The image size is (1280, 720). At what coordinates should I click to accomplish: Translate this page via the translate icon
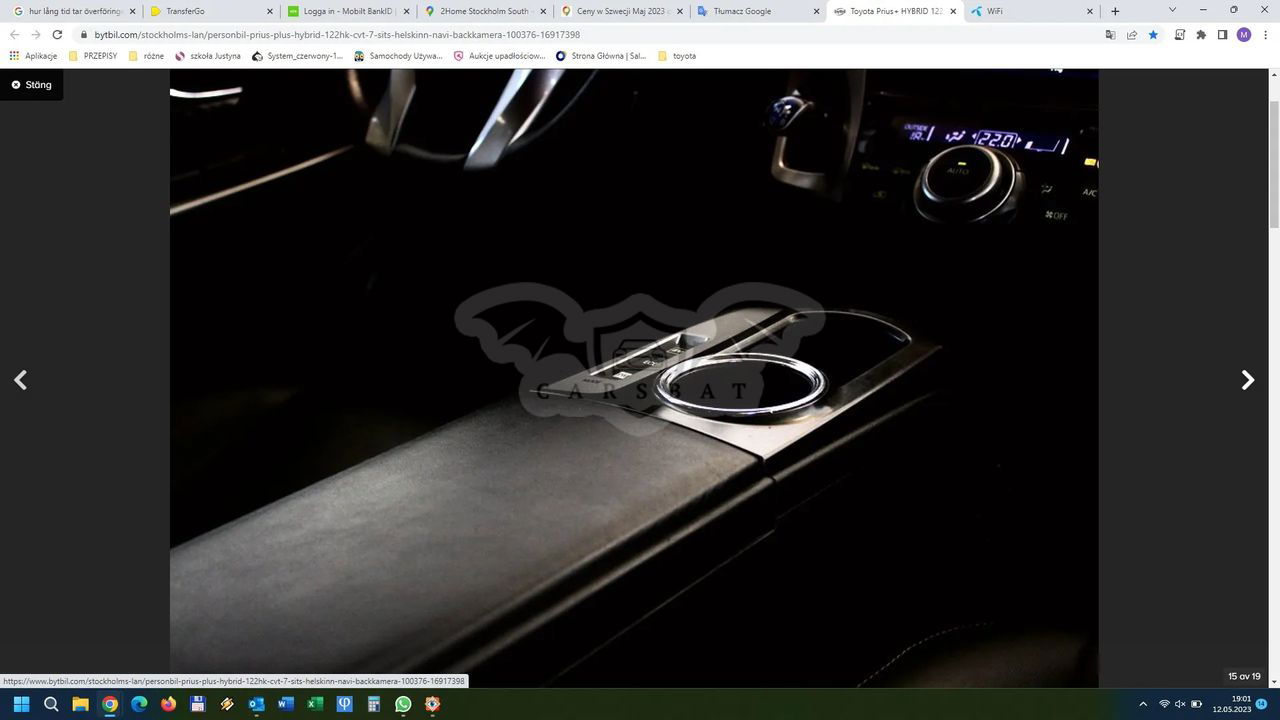coord(1110,34)
